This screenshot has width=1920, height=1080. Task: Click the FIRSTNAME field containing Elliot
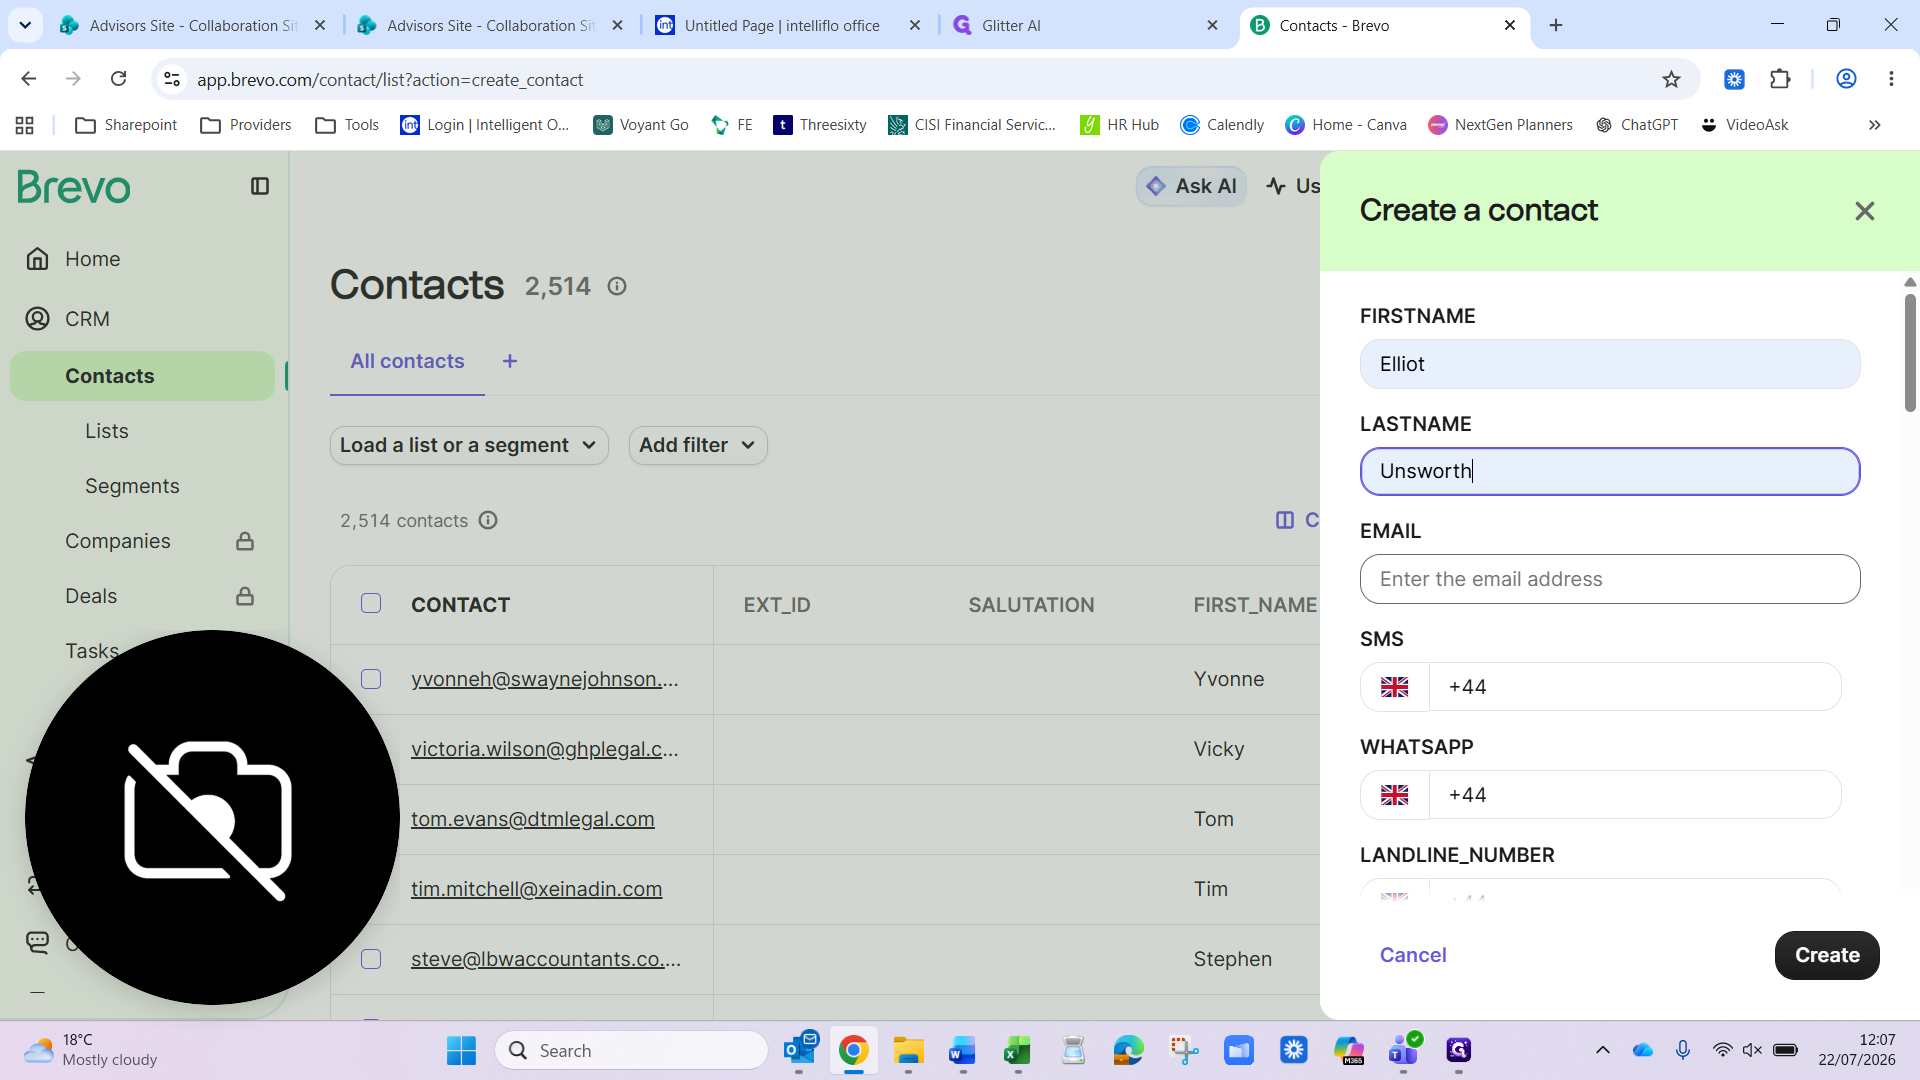1610,364
